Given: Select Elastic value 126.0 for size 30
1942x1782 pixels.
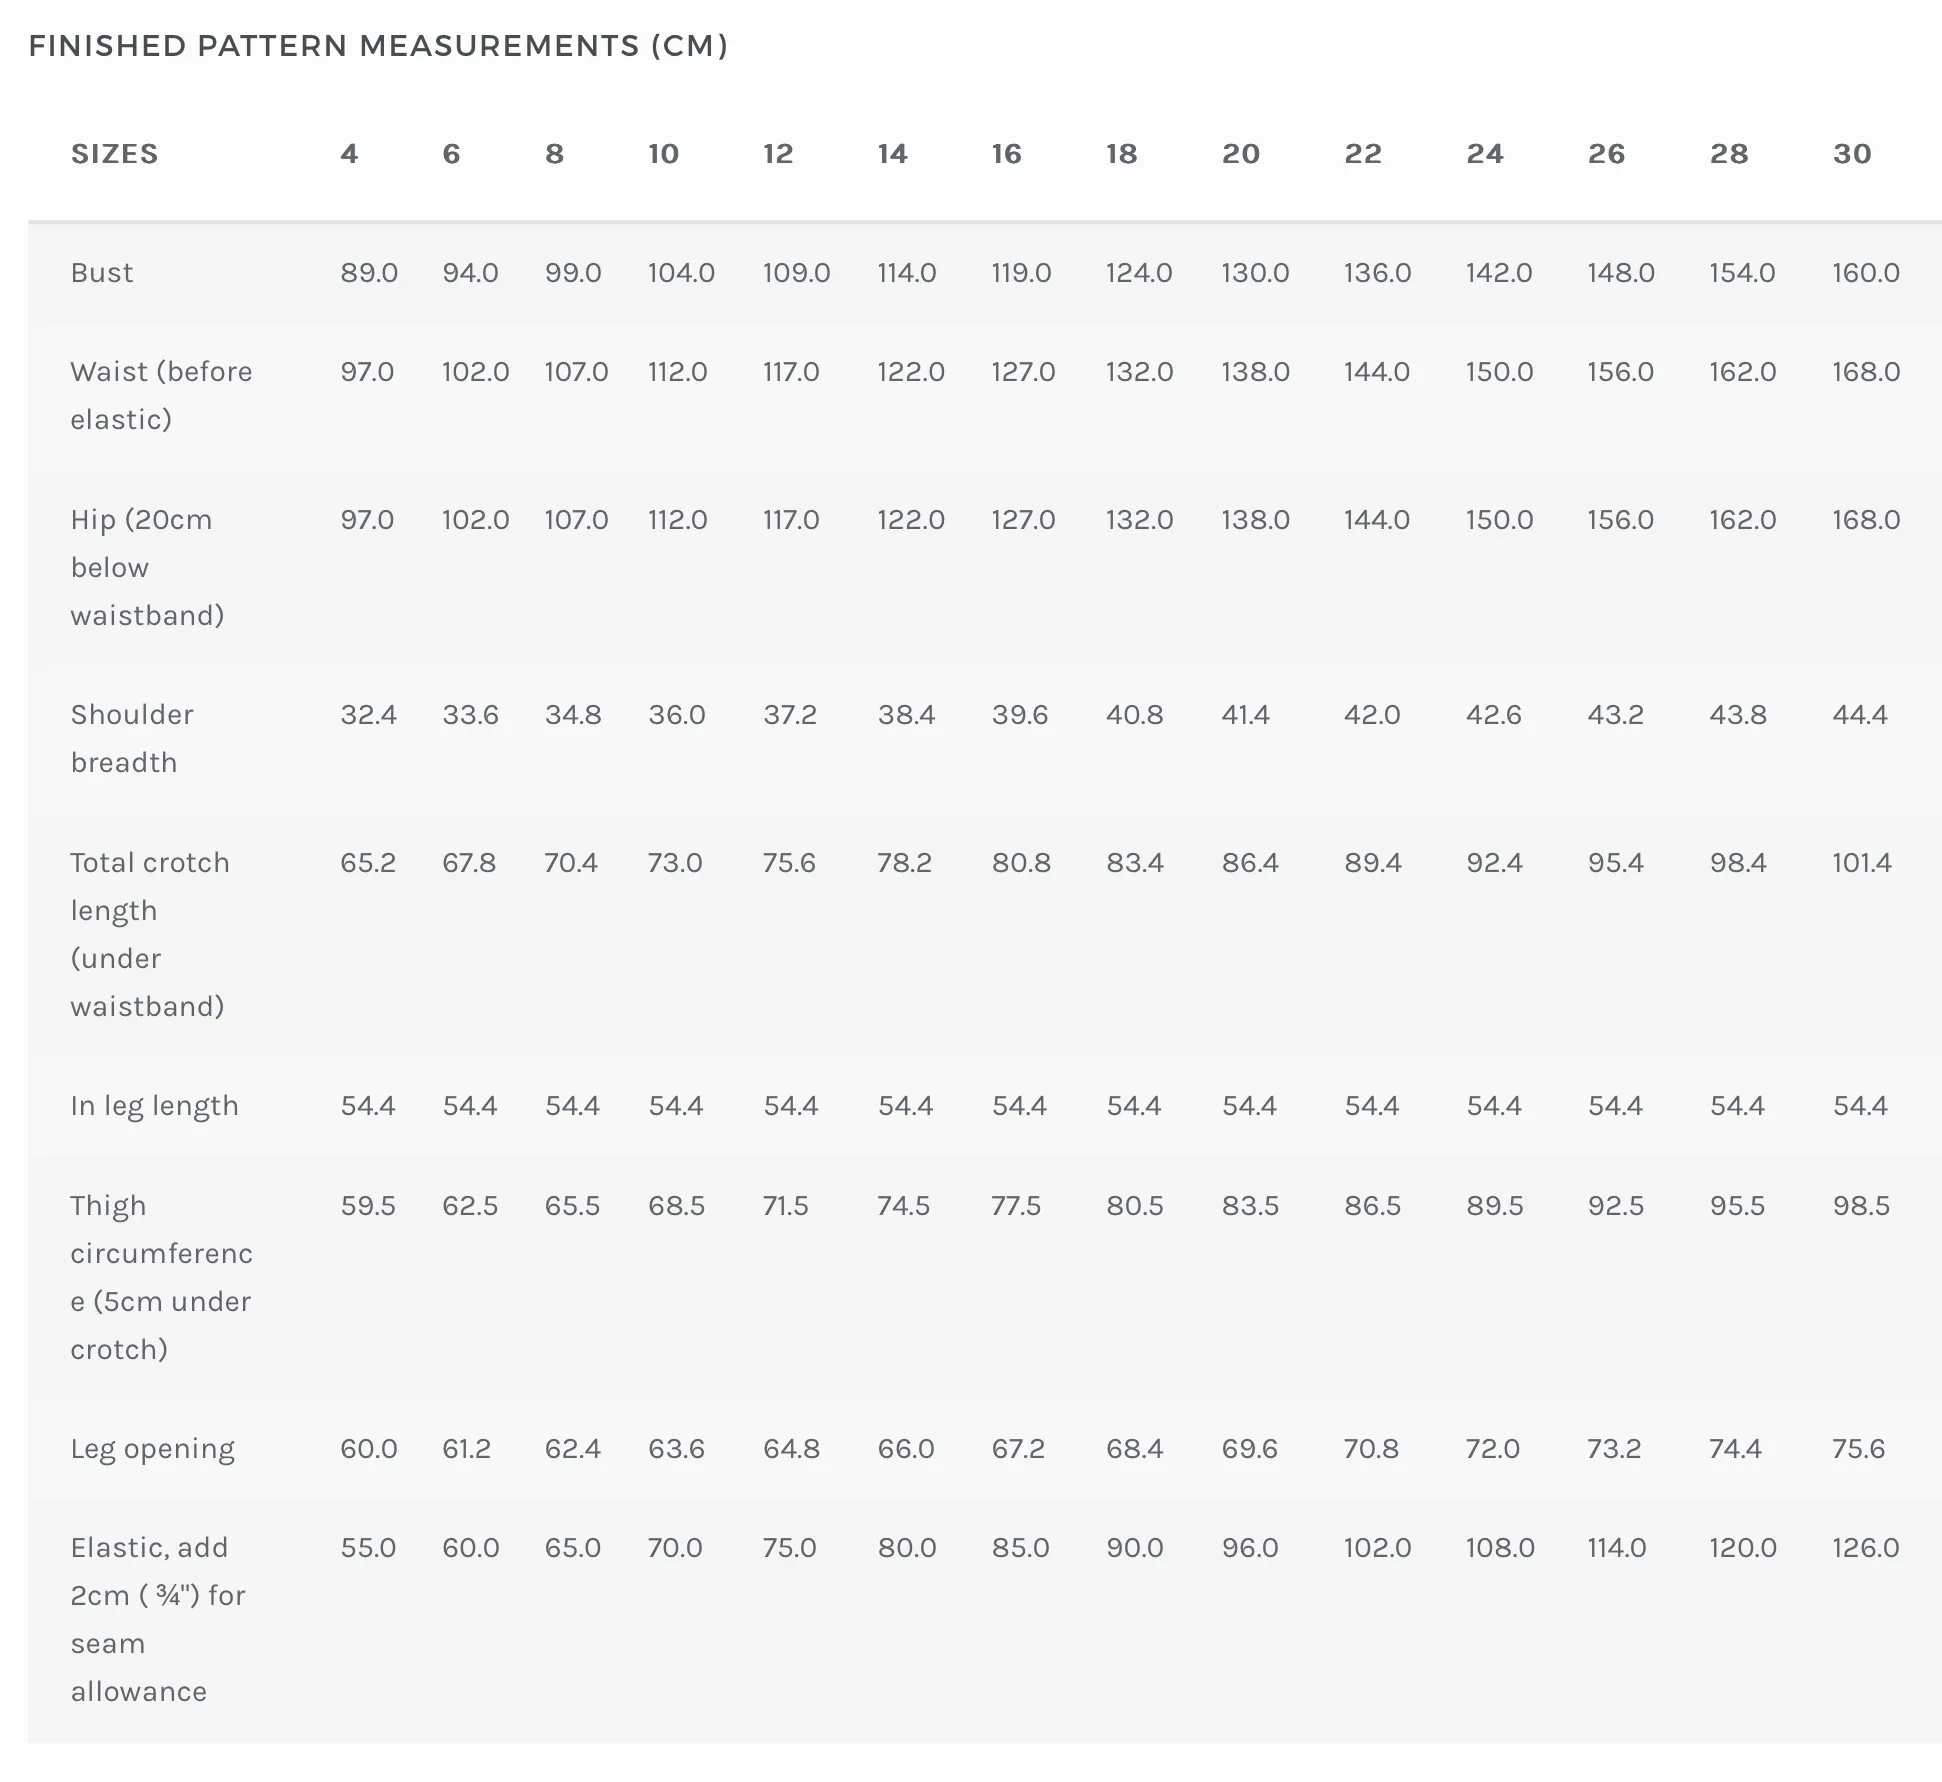Looking at the screenshot, I should point(1866,1548).
